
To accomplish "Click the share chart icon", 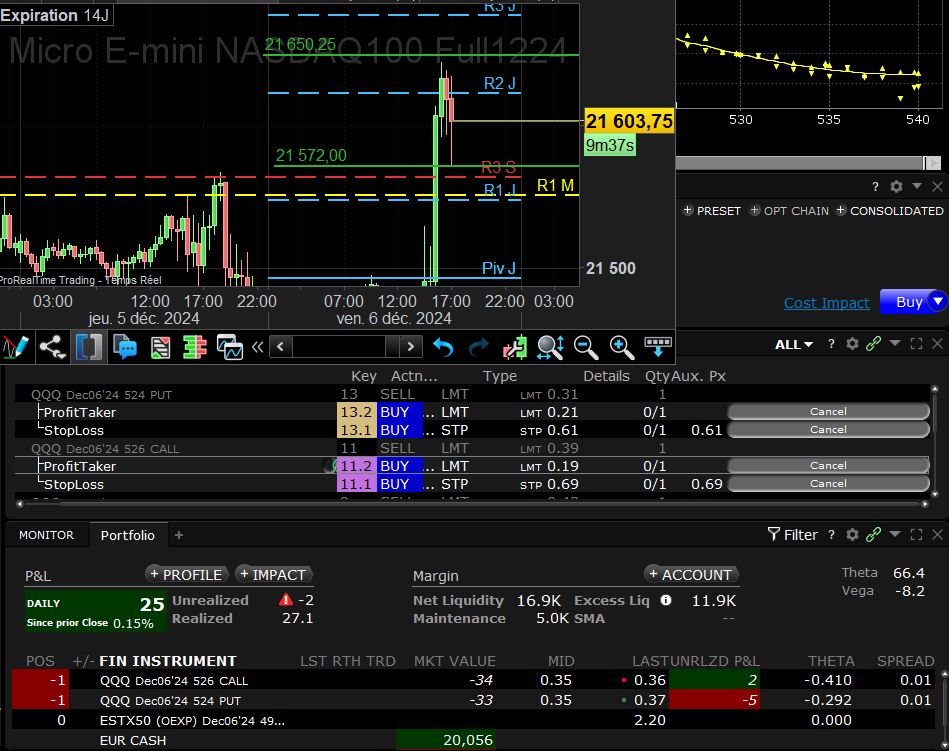I will pos(52,347).
